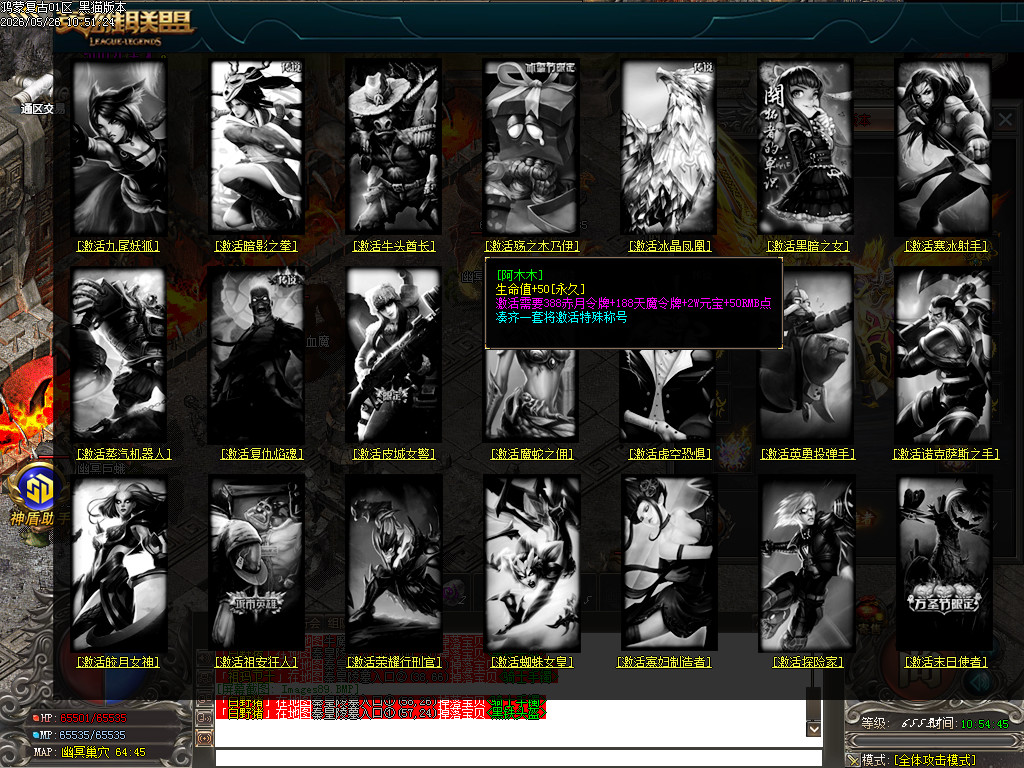This screenshot has width=1024, height=768.
Task: Select the 皮城女警 rifle girl portrait
Action: click(x=394, y=356)
